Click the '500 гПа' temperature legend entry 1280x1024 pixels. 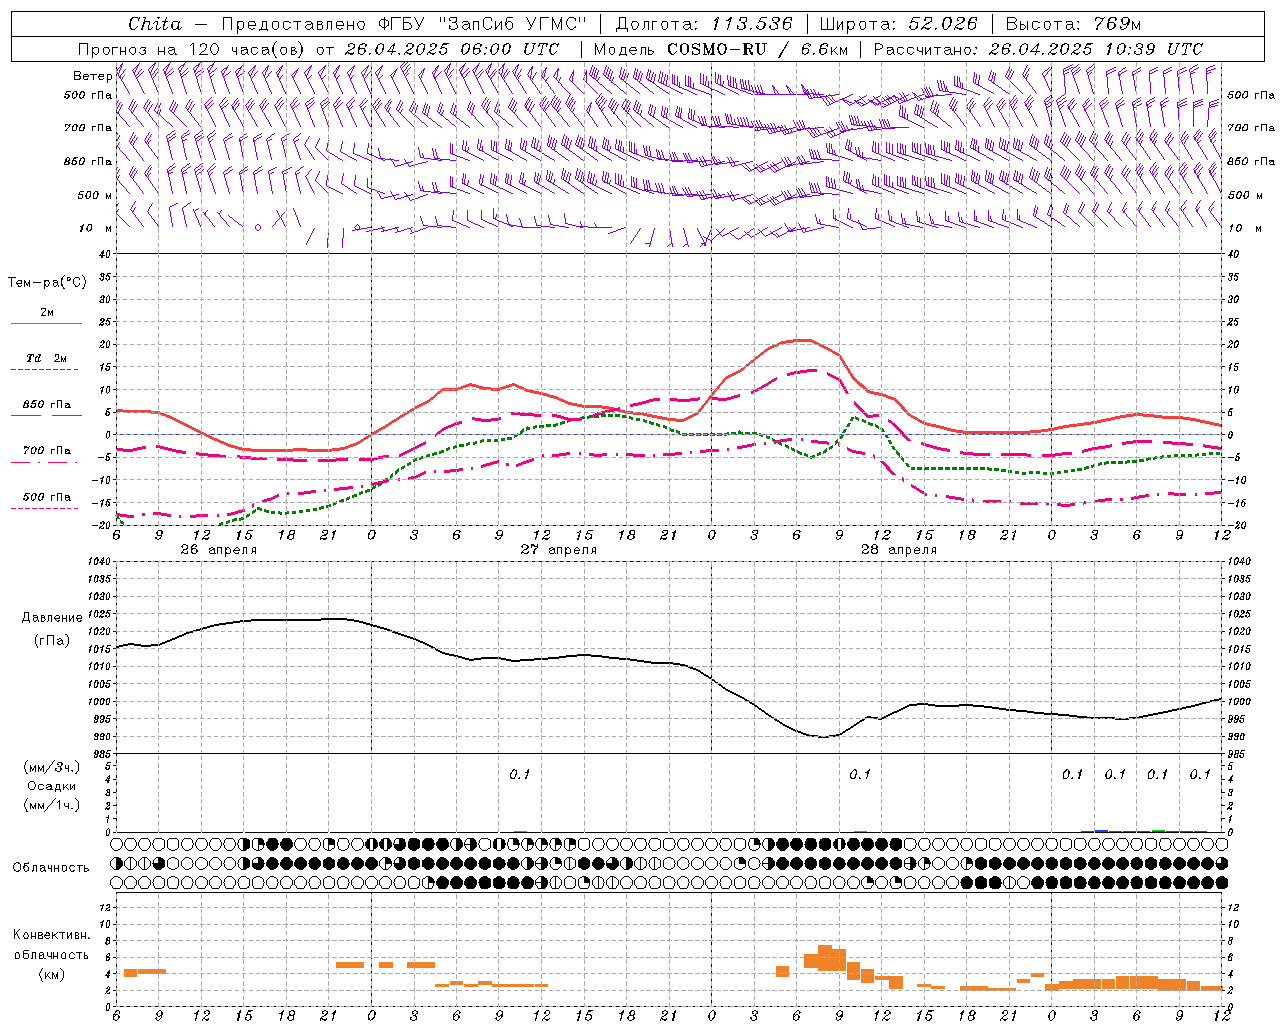click(47, 497)
